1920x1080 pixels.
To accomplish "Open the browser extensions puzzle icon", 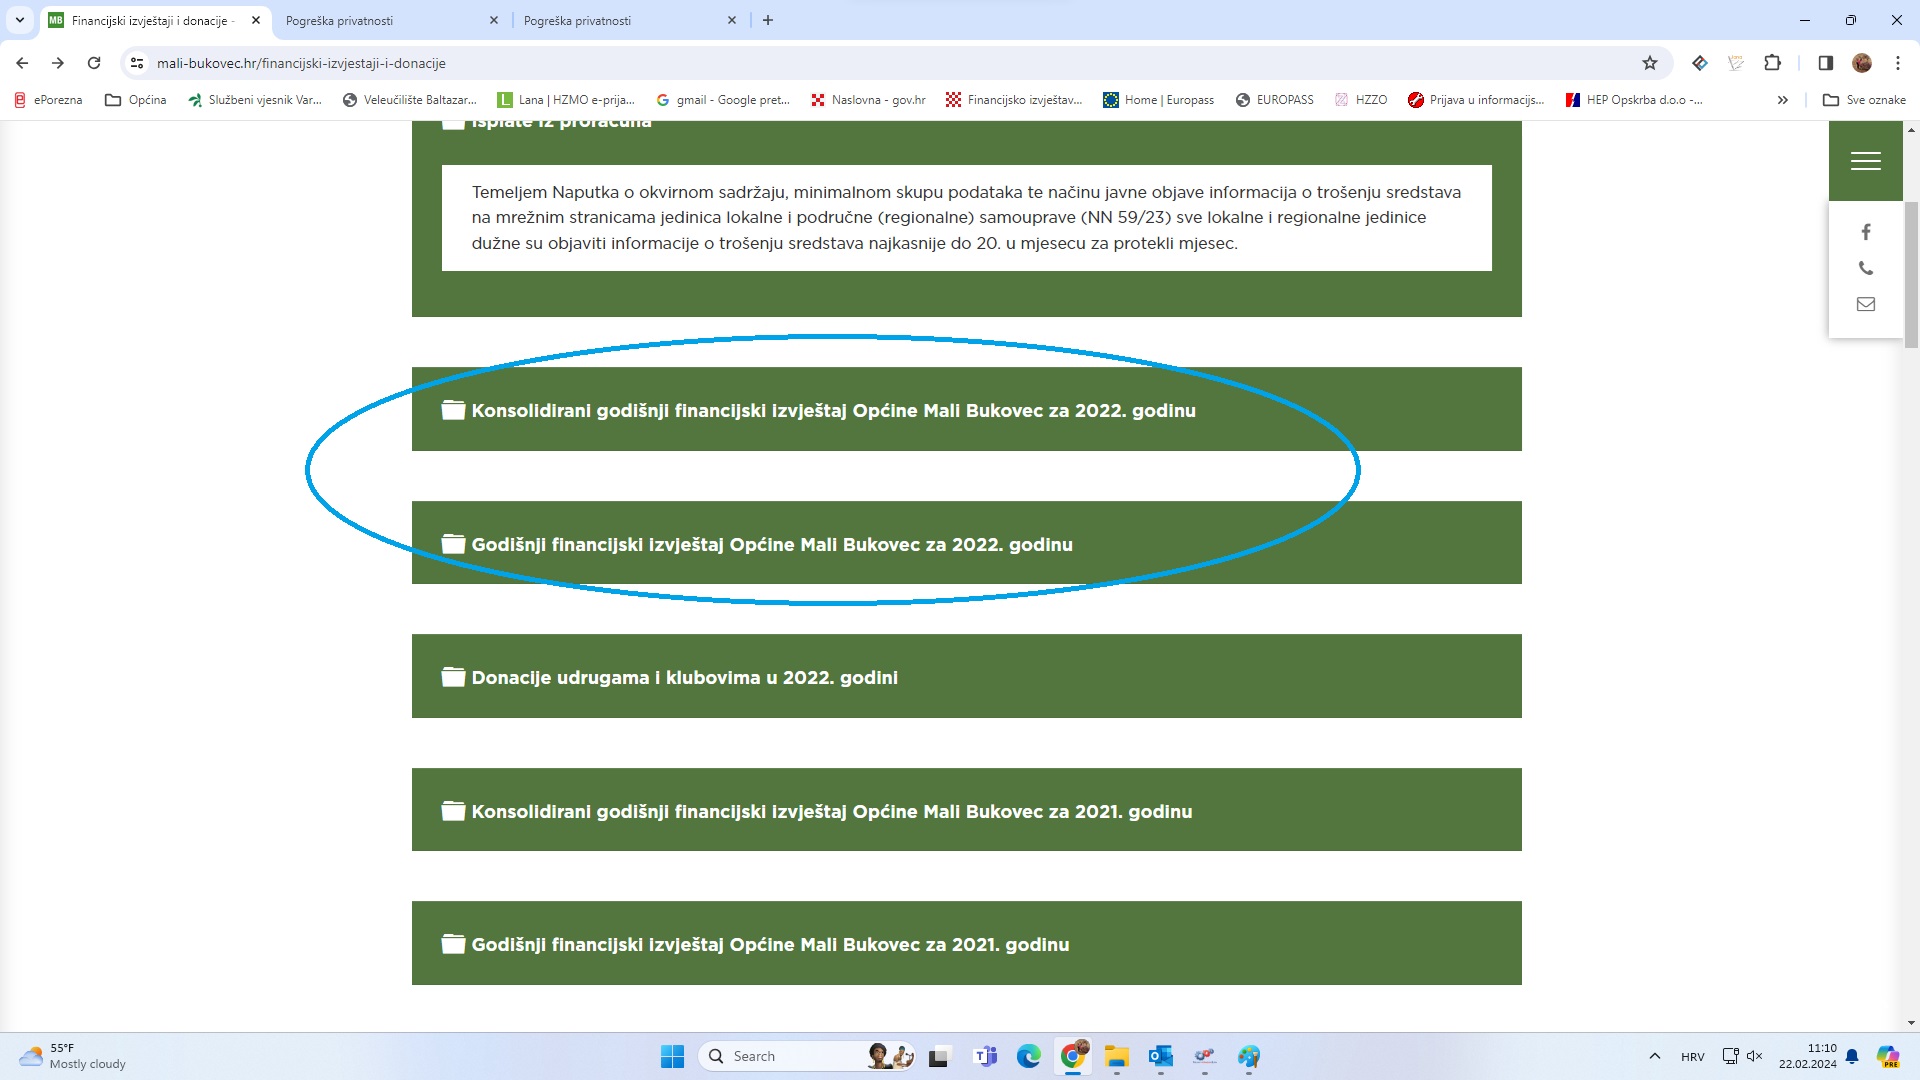I will point(1772,63).
